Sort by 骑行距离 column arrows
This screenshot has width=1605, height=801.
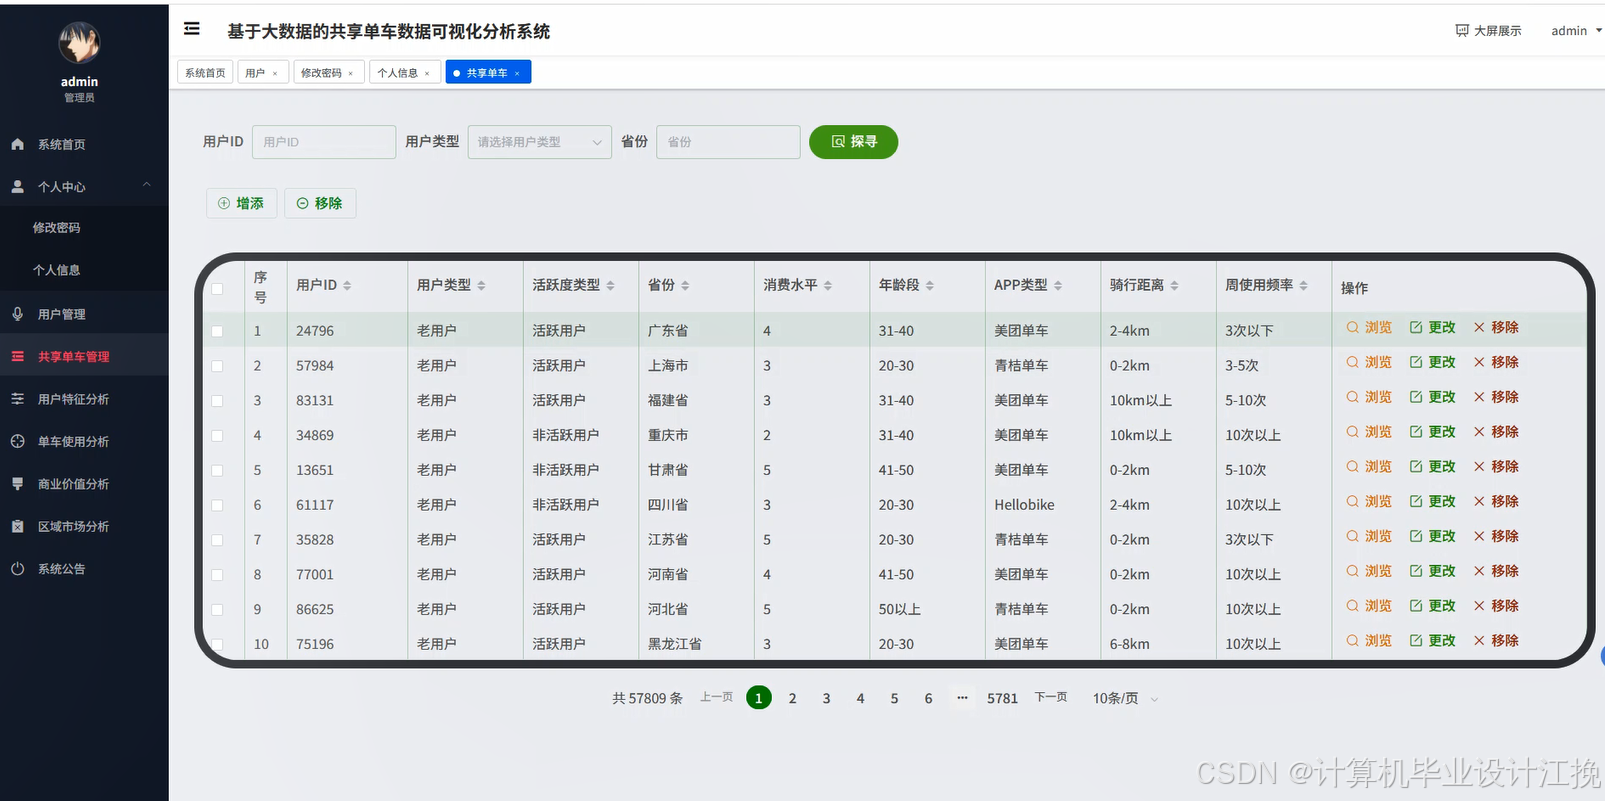point(1174,286)
